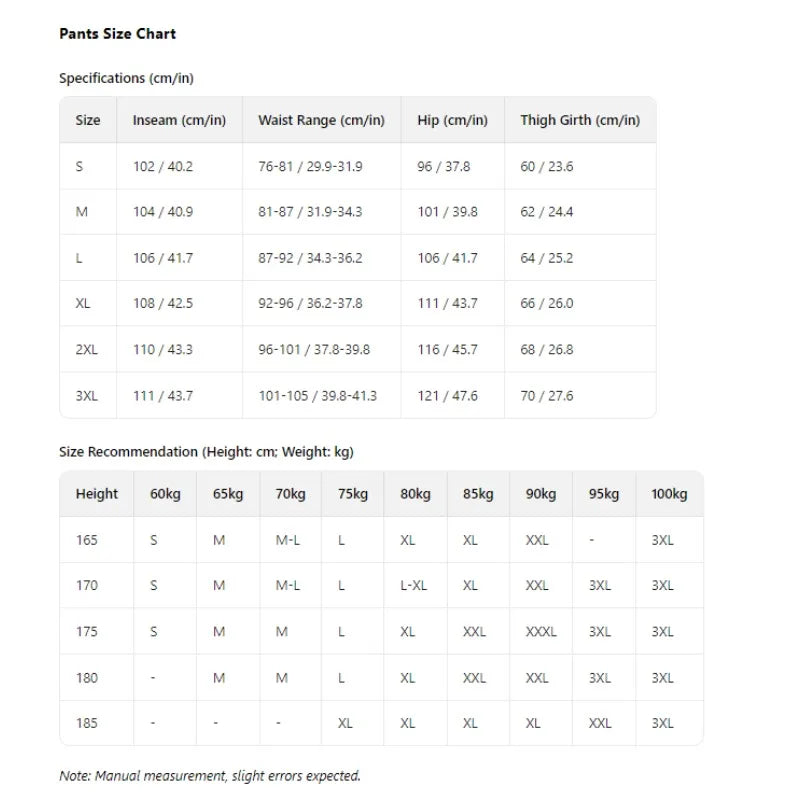Click the "116 / 45.7" hip cell
The image size is (800, 800).
point(447,350)
